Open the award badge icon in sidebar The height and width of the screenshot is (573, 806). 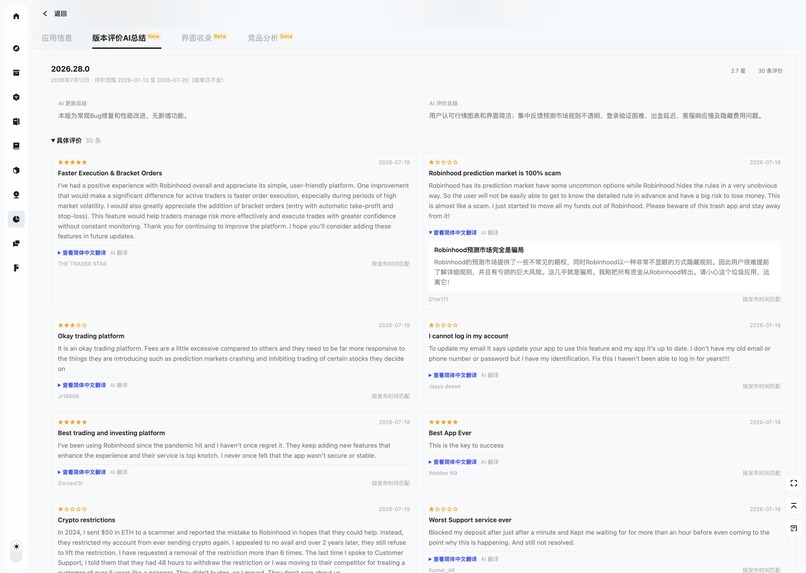tap(16, 195)
